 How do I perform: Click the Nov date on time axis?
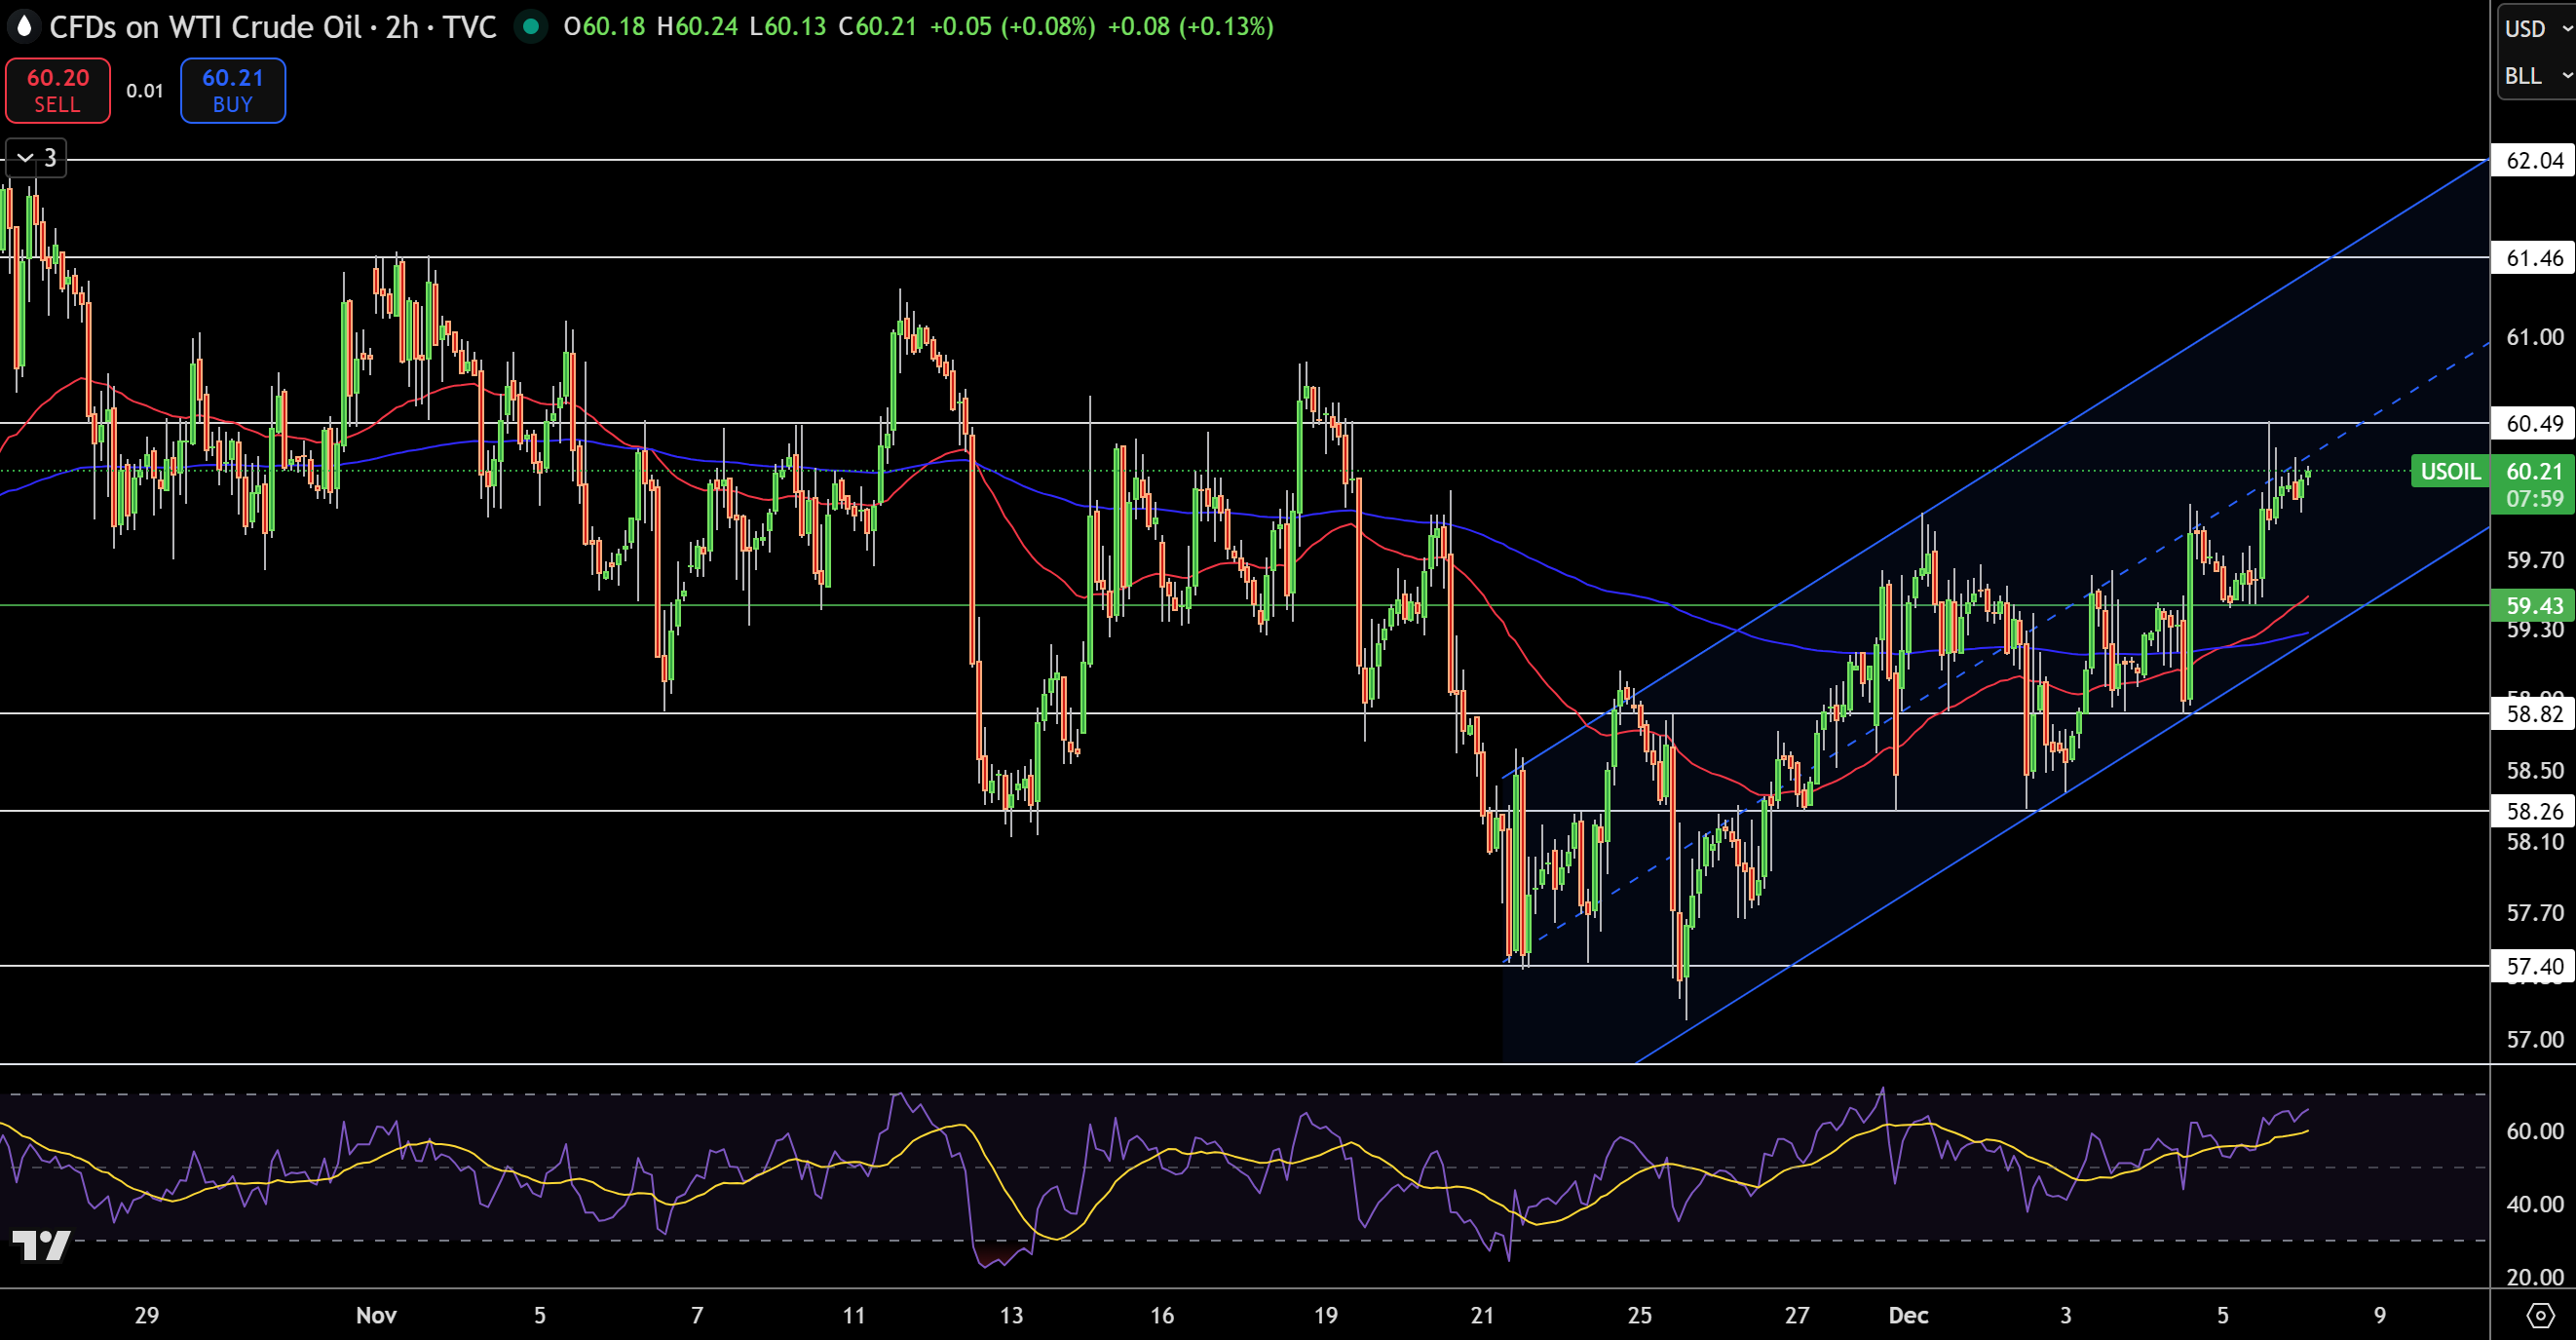click(x=376, y=1315)
